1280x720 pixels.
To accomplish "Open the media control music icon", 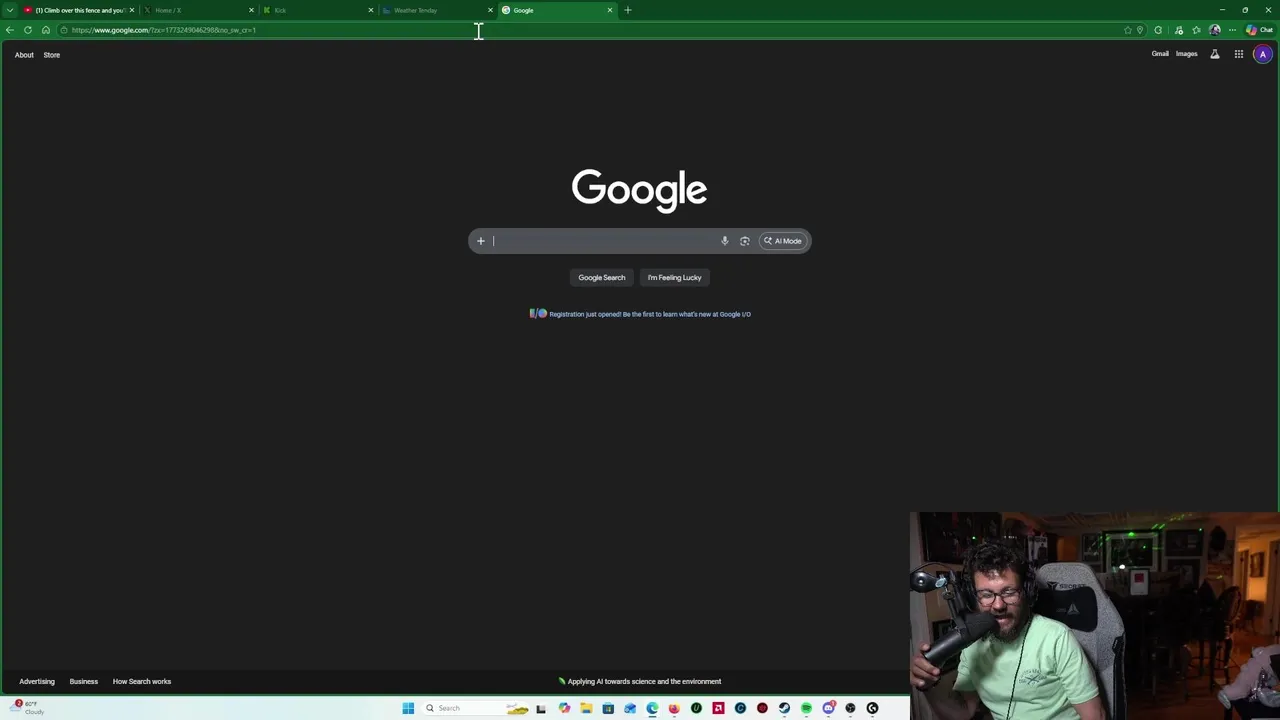I will tap(1179, 30).
